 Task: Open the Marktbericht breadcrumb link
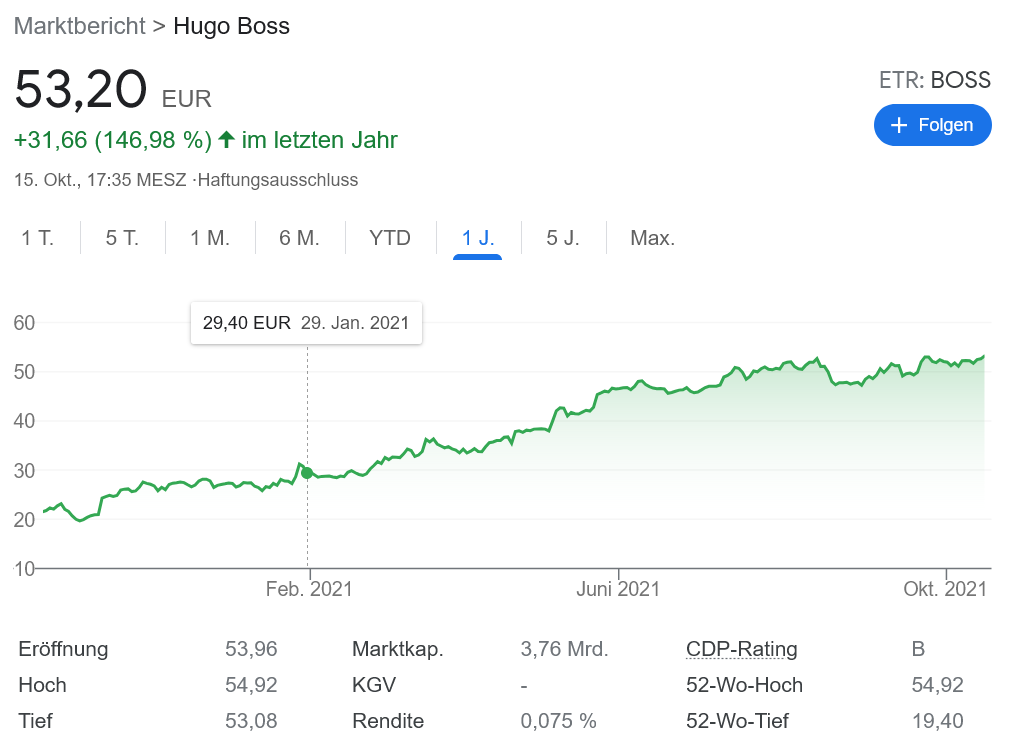coord(79,26)
